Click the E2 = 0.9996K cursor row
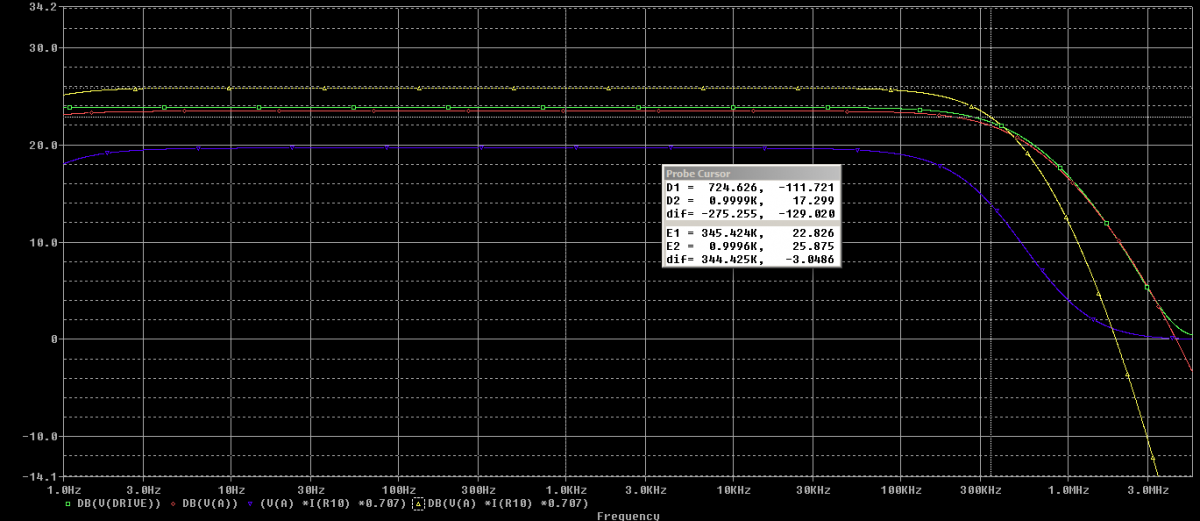1200x521 pixels. [x=751, y=246]
